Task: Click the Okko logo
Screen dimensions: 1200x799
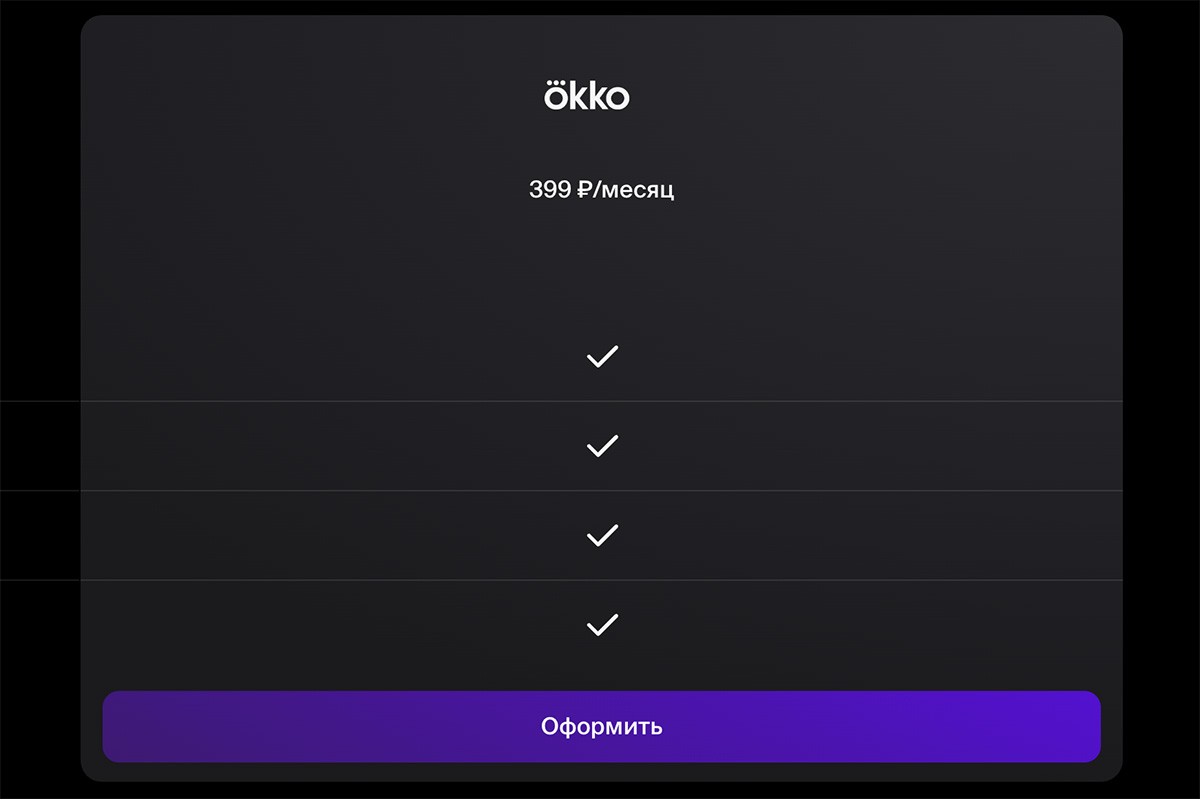Action: [x=588, y=95]
